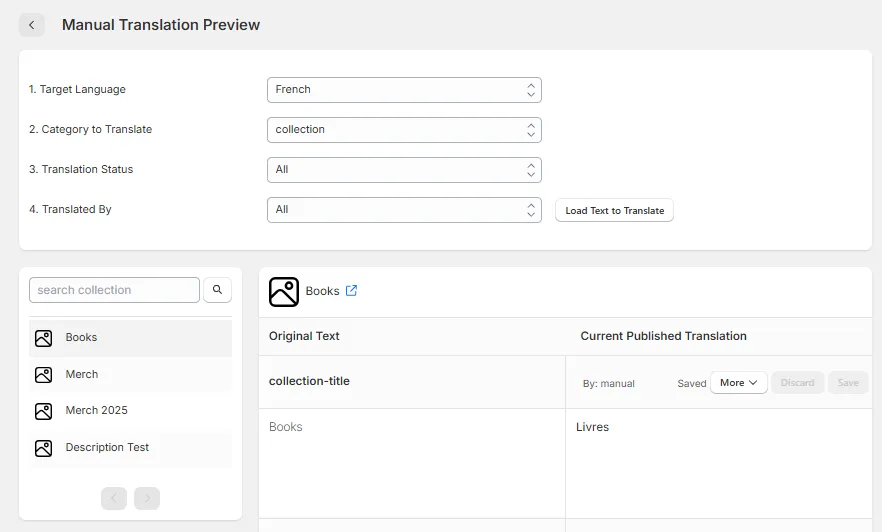This screenshot has height=532, width=882.
Task: Go back with the arrow button
Action: pyautogui.click(x=32, y=25)
